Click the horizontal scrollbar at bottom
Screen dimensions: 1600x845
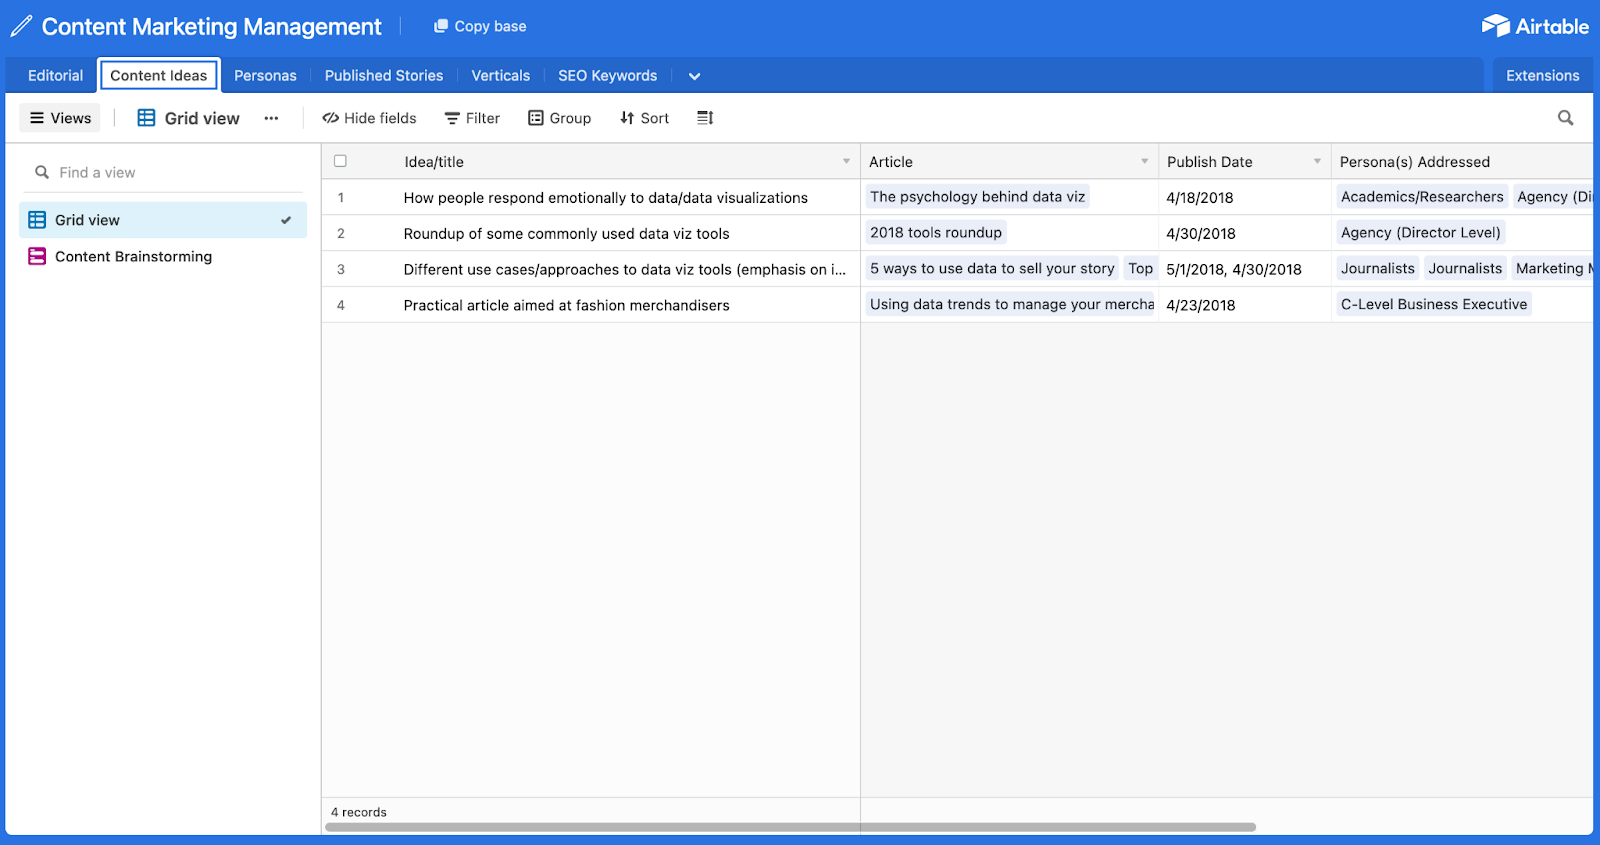click(790, 827)
